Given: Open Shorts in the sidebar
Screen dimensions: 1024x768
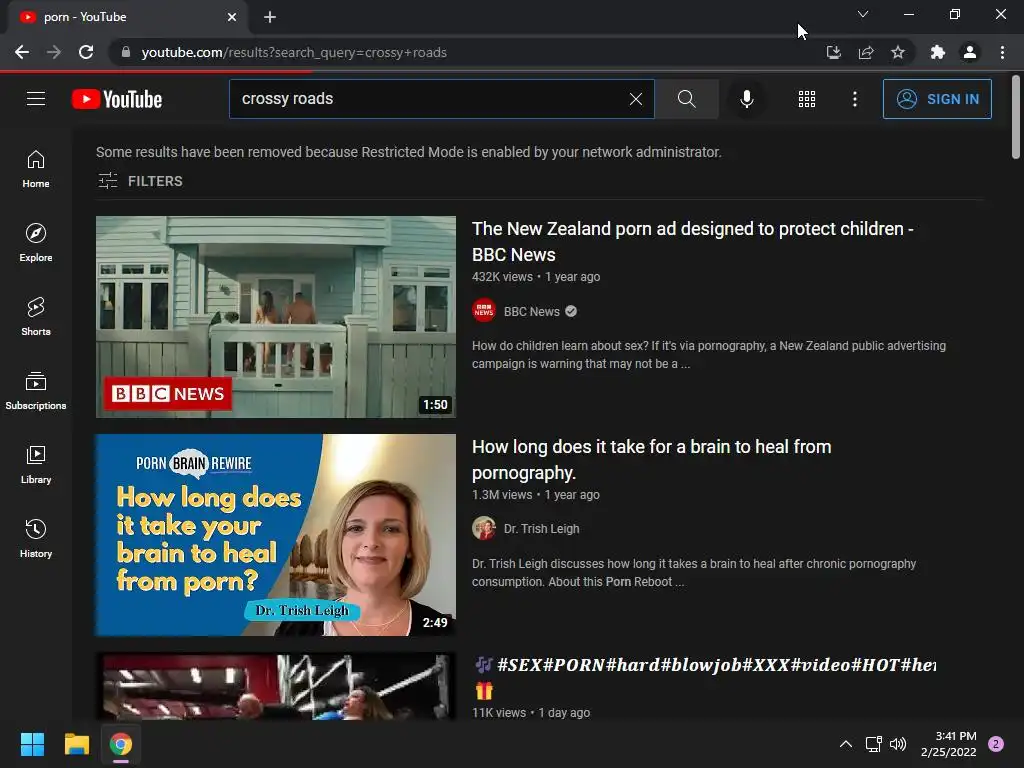Looking at the screenshot, I should 36,317.
